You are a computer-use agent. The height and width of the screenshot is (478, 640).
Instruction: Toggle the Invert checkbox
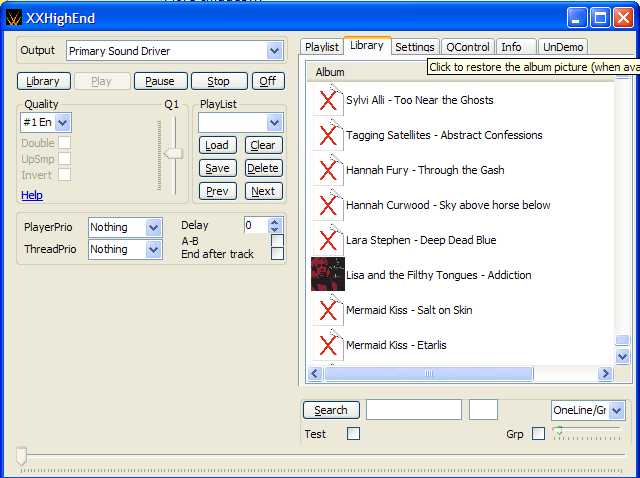pos(64,175)
